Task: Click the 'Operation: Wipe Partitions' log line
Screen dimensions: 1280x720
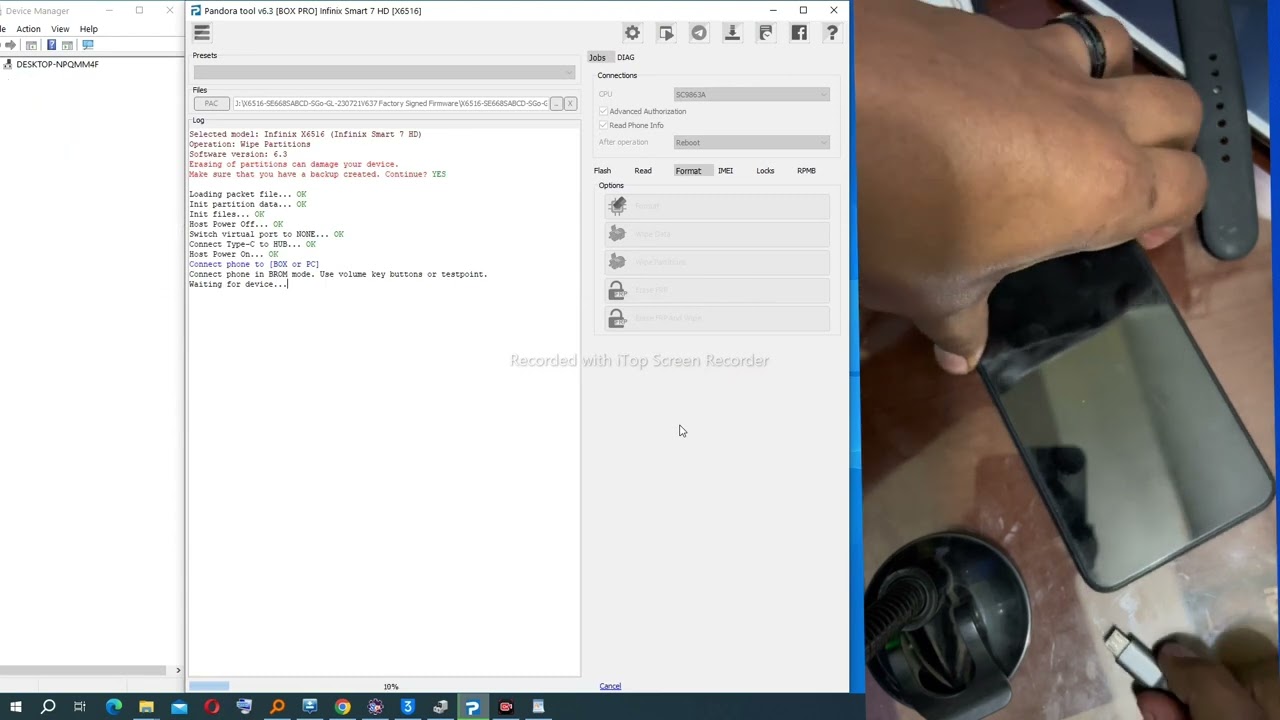Action: [250, 144]
